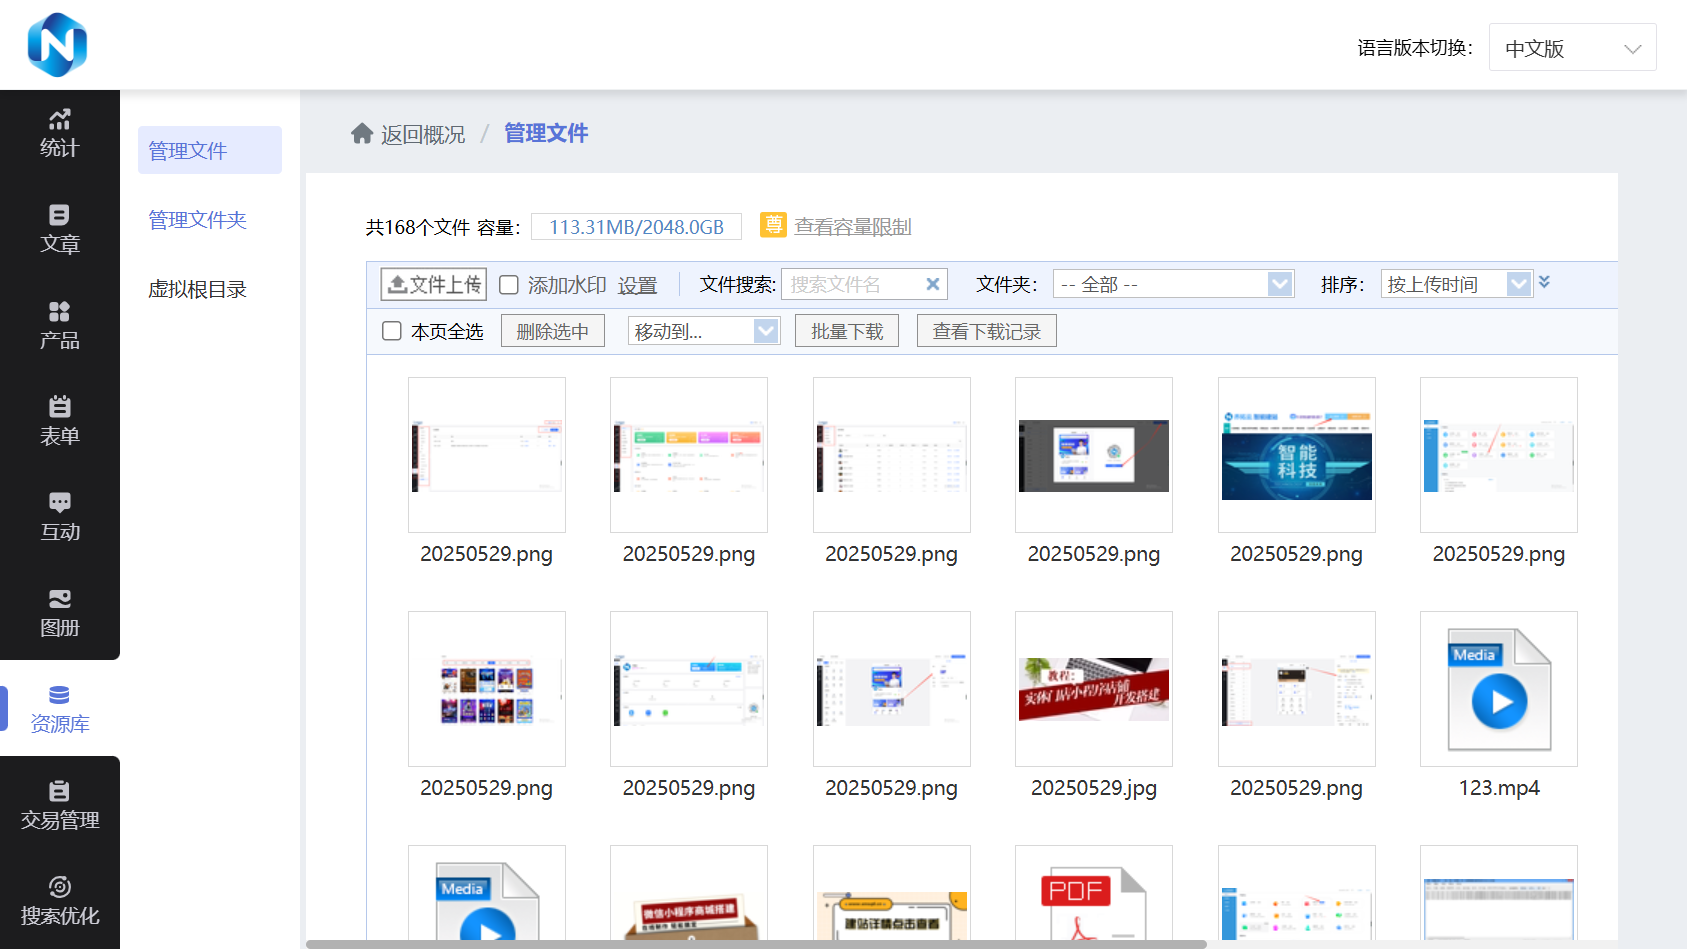Switch to the 管理文件夹 menu item
This screenshot has height=949, width=1687.
click(197, 220)
